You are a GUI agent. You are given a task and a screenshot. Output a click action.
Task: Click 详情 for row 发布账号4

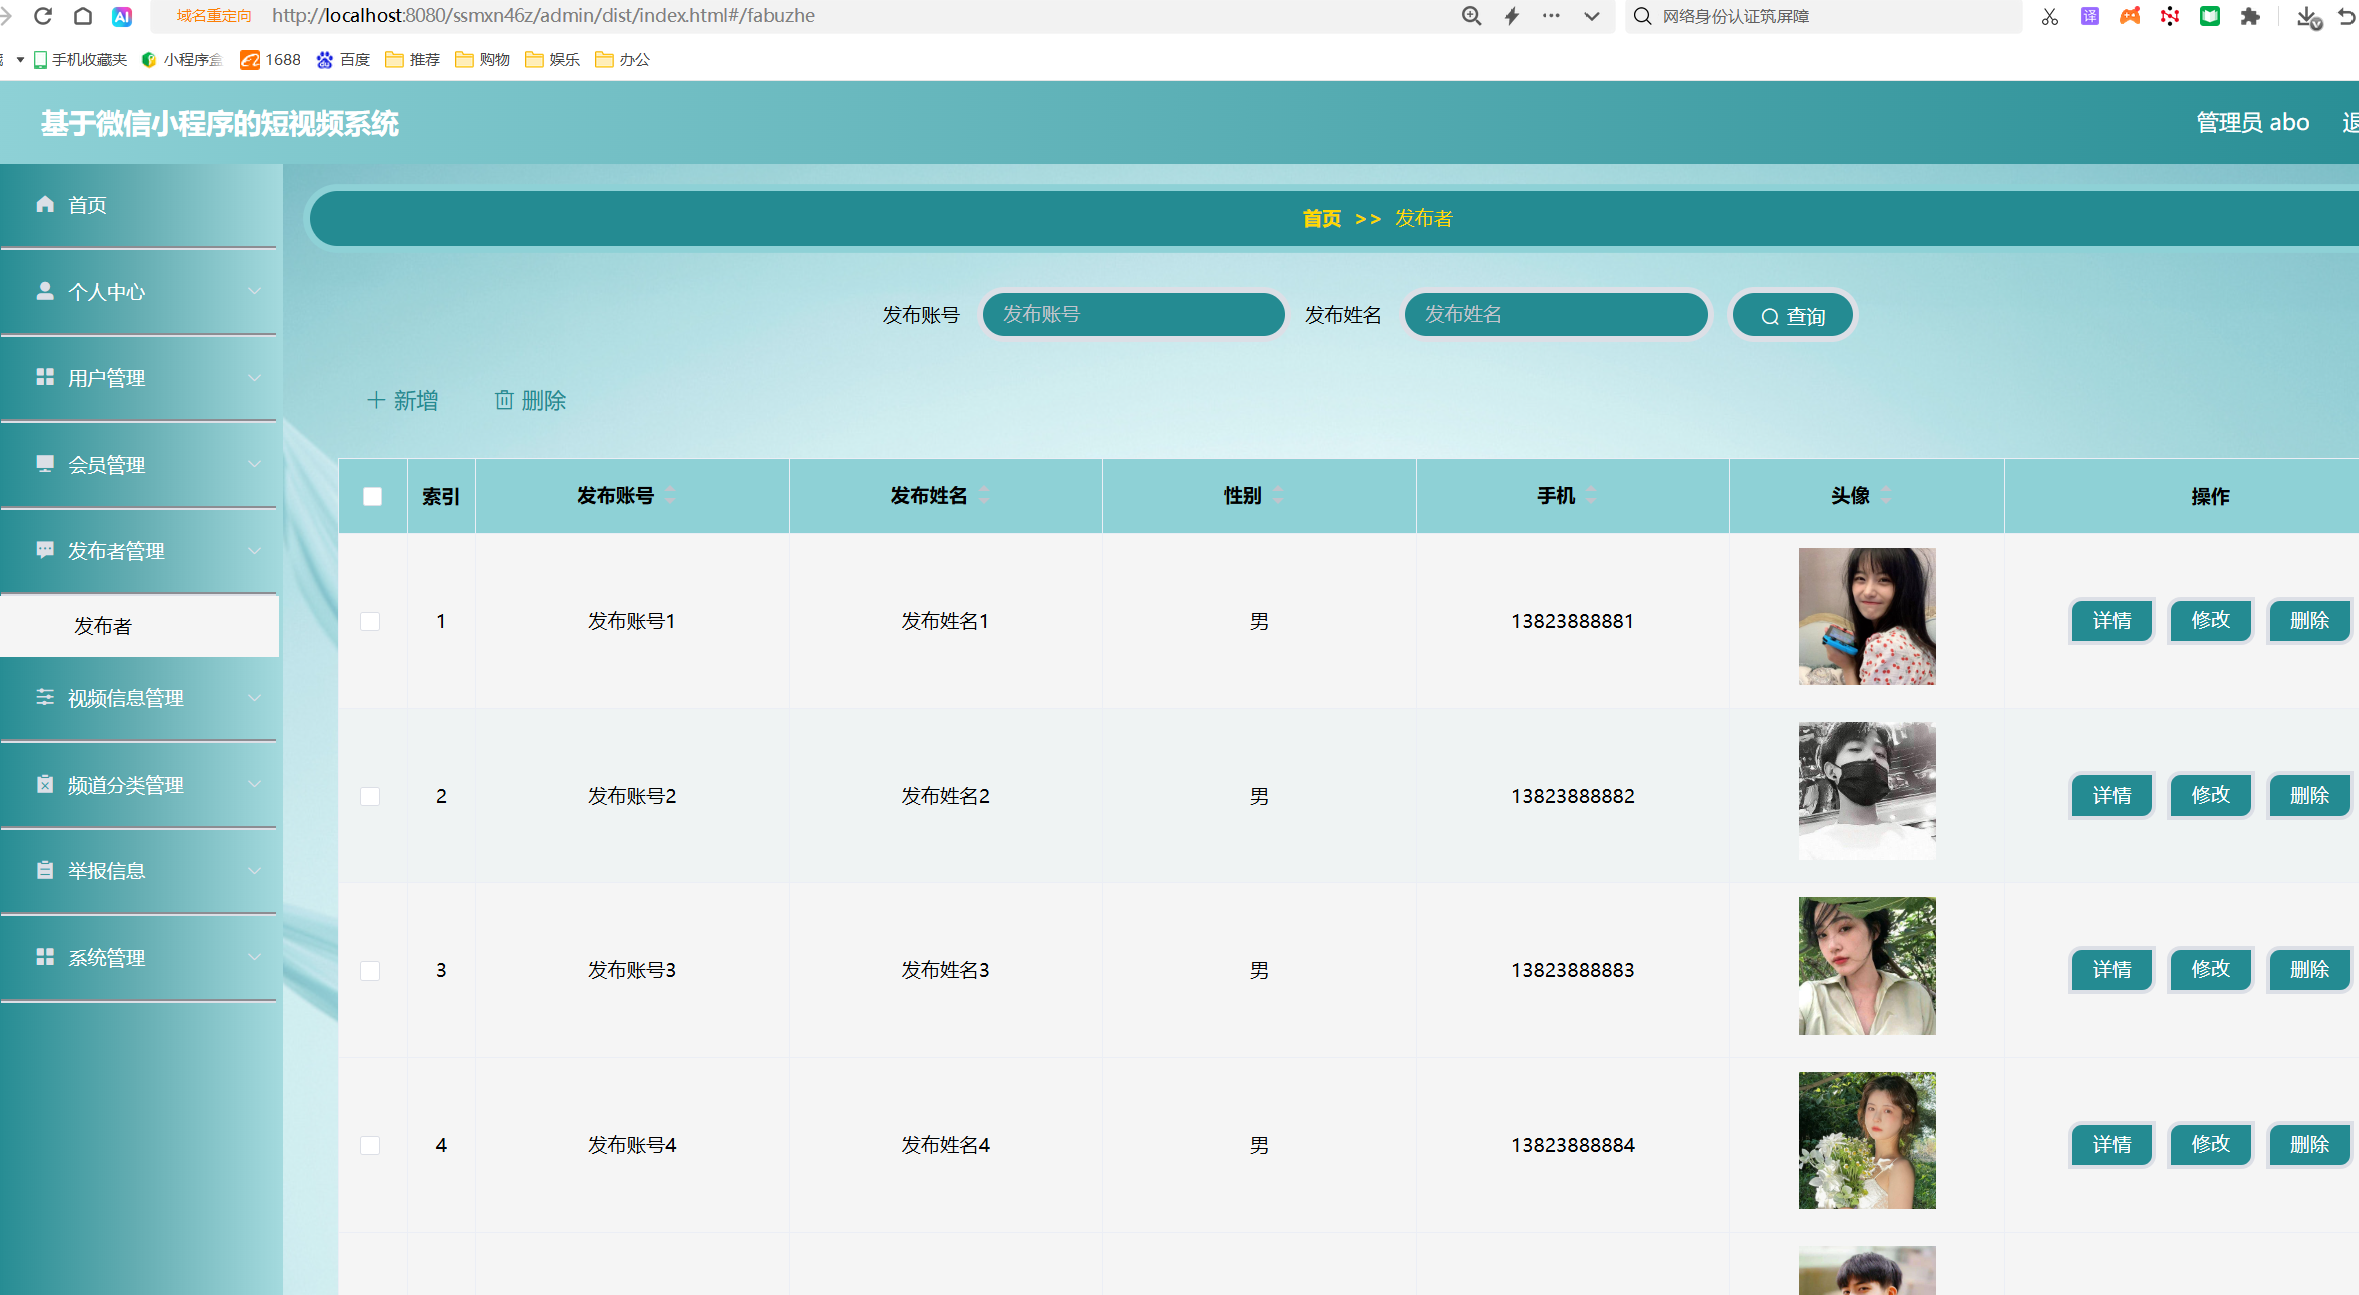click(x=2112, y=1144)
